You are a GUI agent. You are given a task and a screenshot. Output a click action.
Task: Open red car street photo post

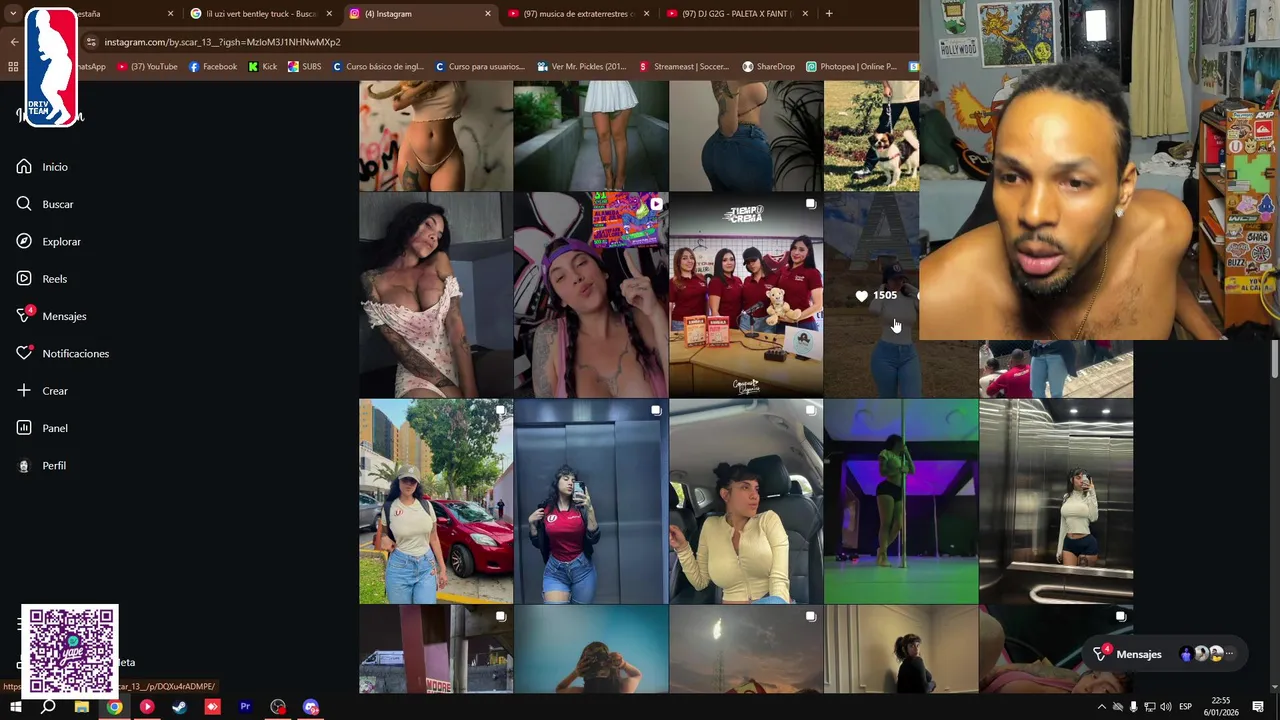click(x=436, y=502)
